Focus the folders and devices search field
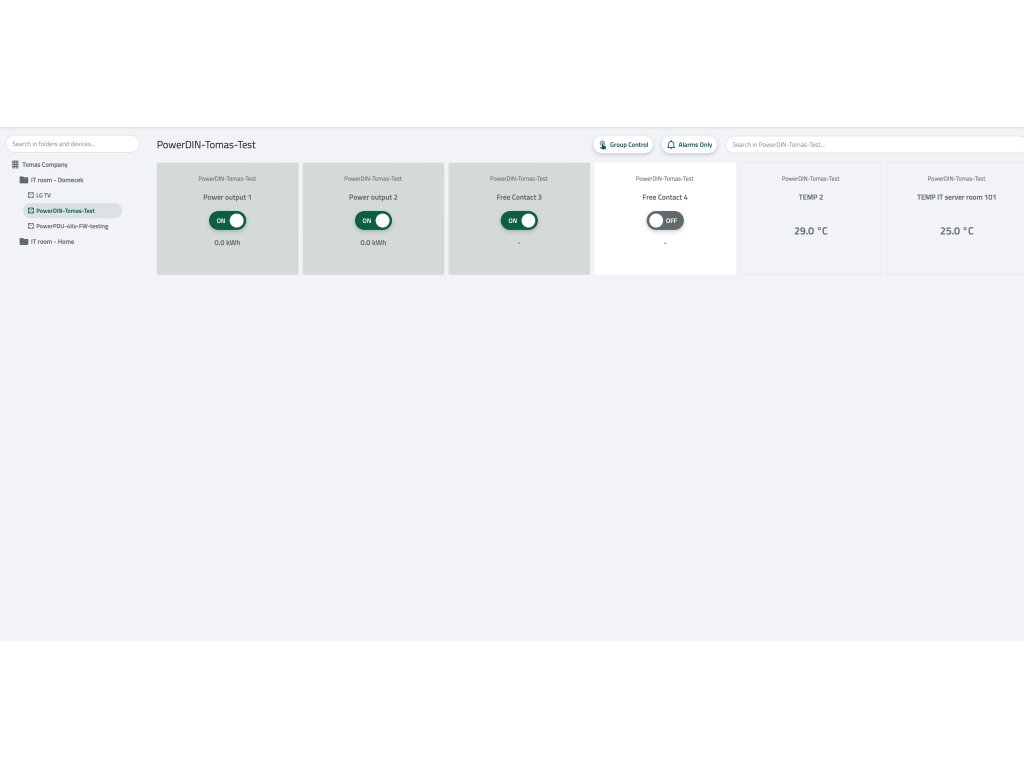This screenshot has height=768, width=1024. tap(72, 144)
